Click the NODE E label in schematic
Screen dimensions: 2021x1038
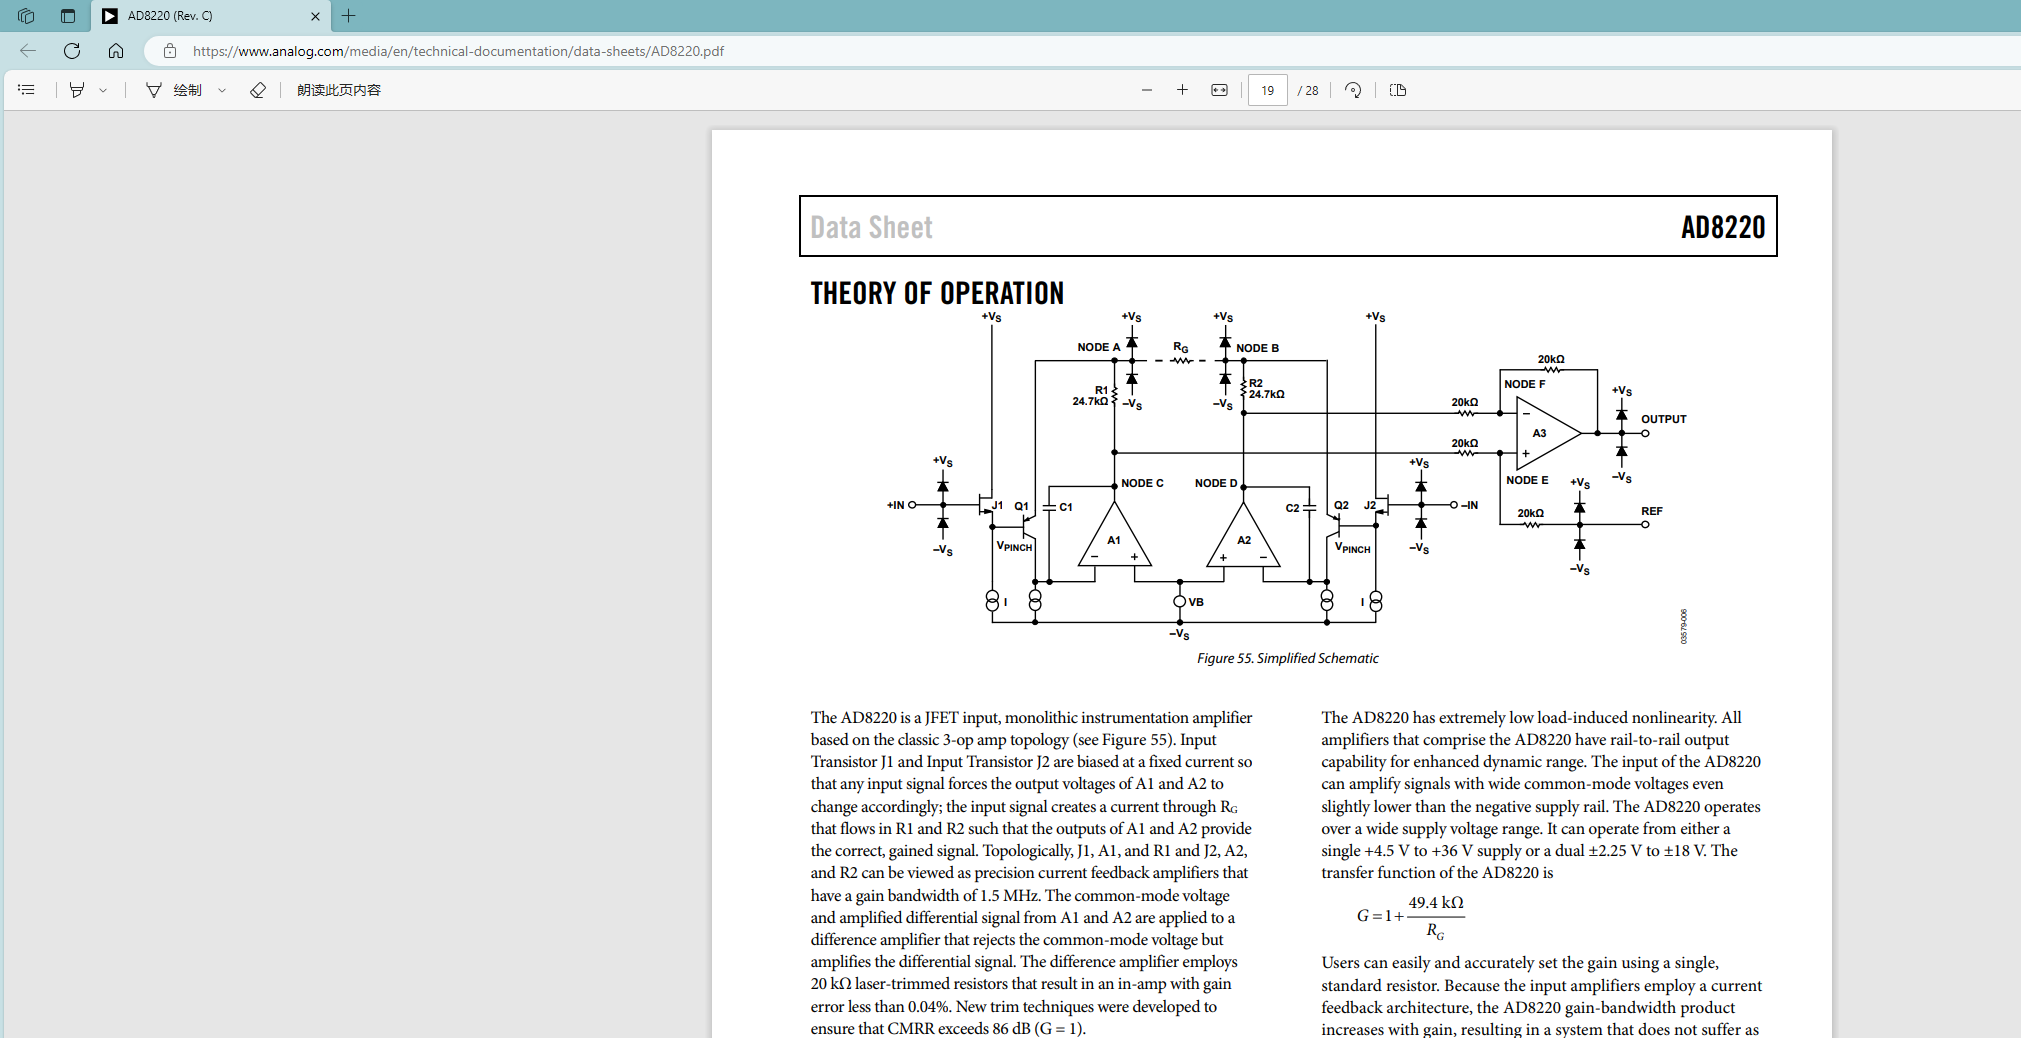(1527, 480)
